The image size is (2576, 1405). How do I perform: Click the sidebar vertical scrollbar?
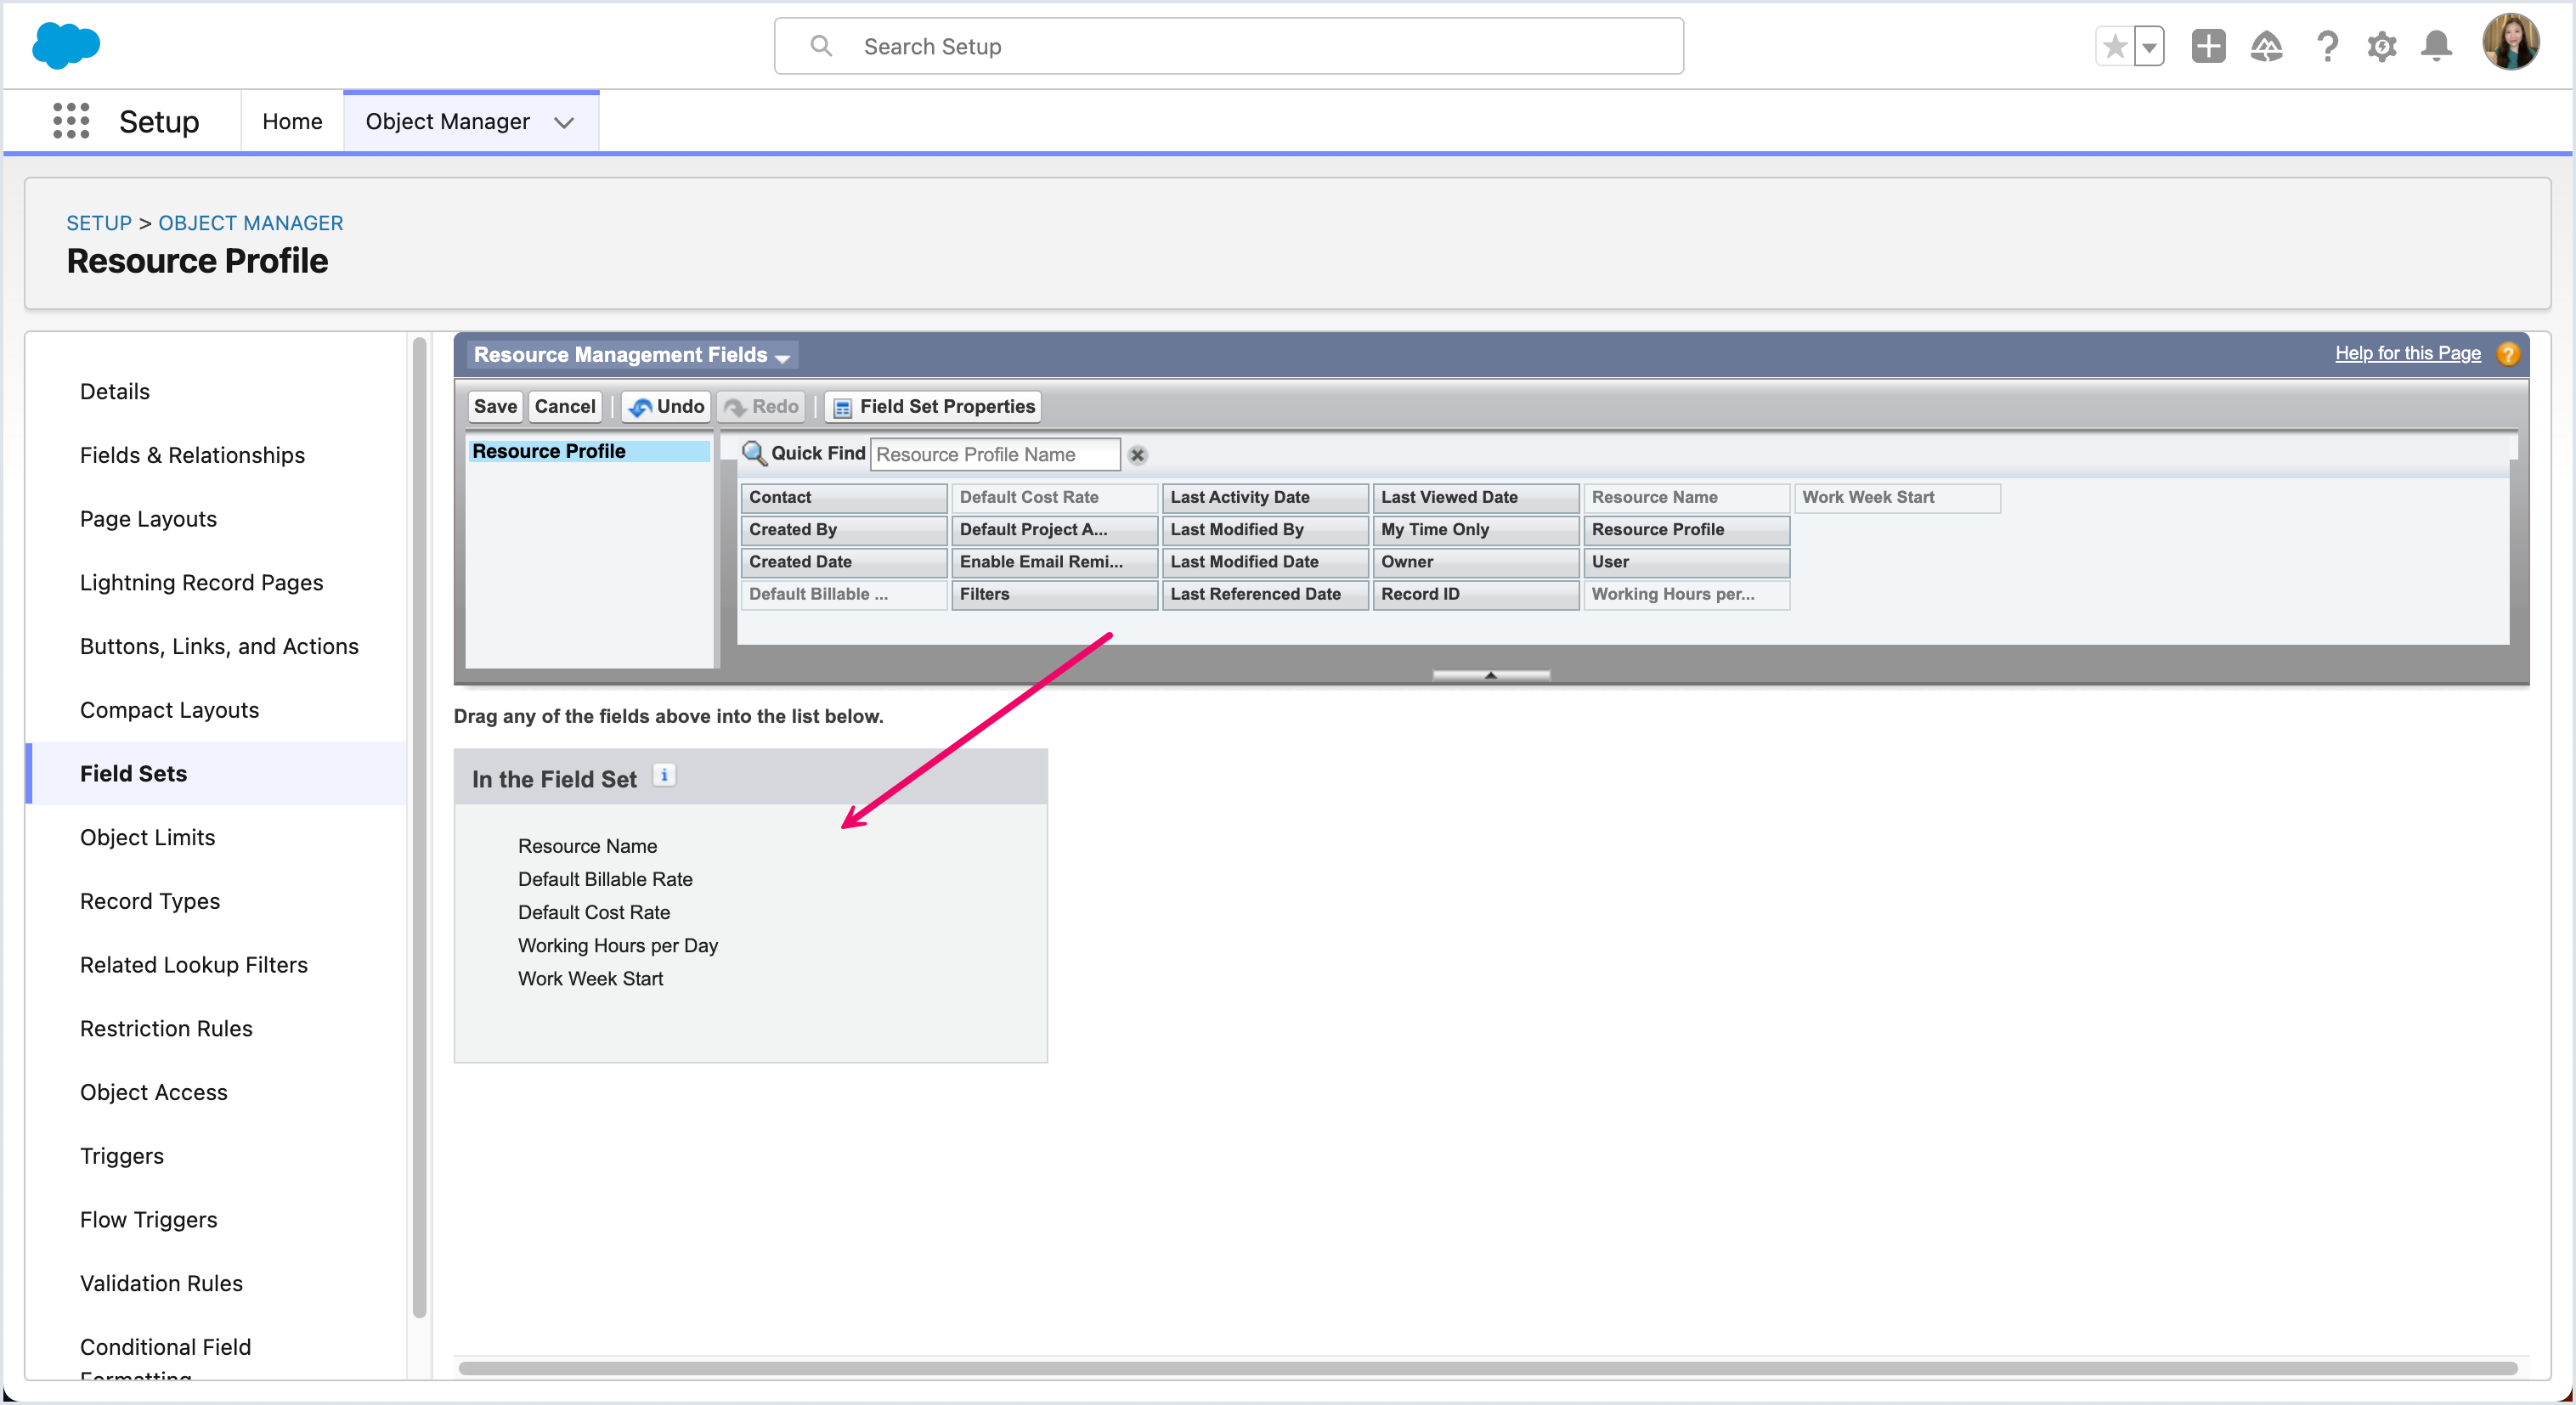[419, 827]
